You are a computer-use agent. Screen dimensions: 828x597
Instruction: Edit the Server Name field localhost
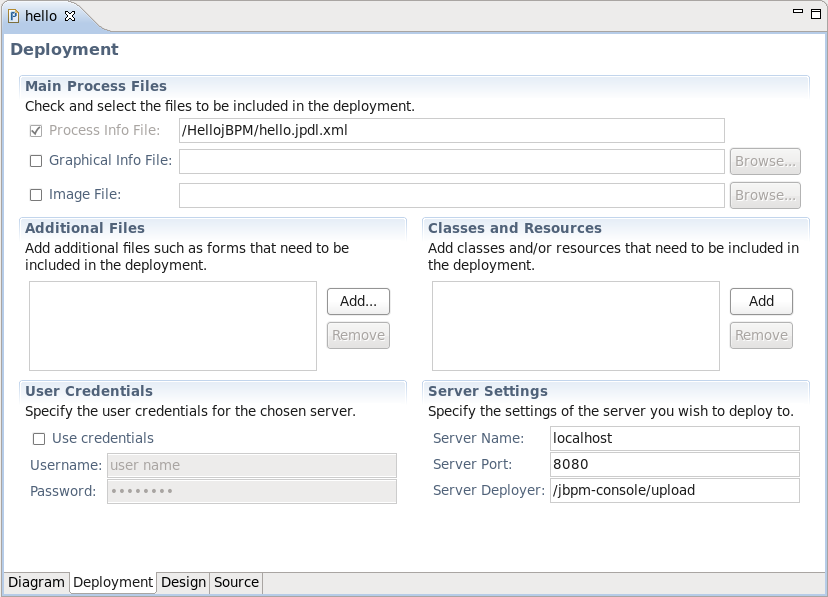tap(675, 439)
